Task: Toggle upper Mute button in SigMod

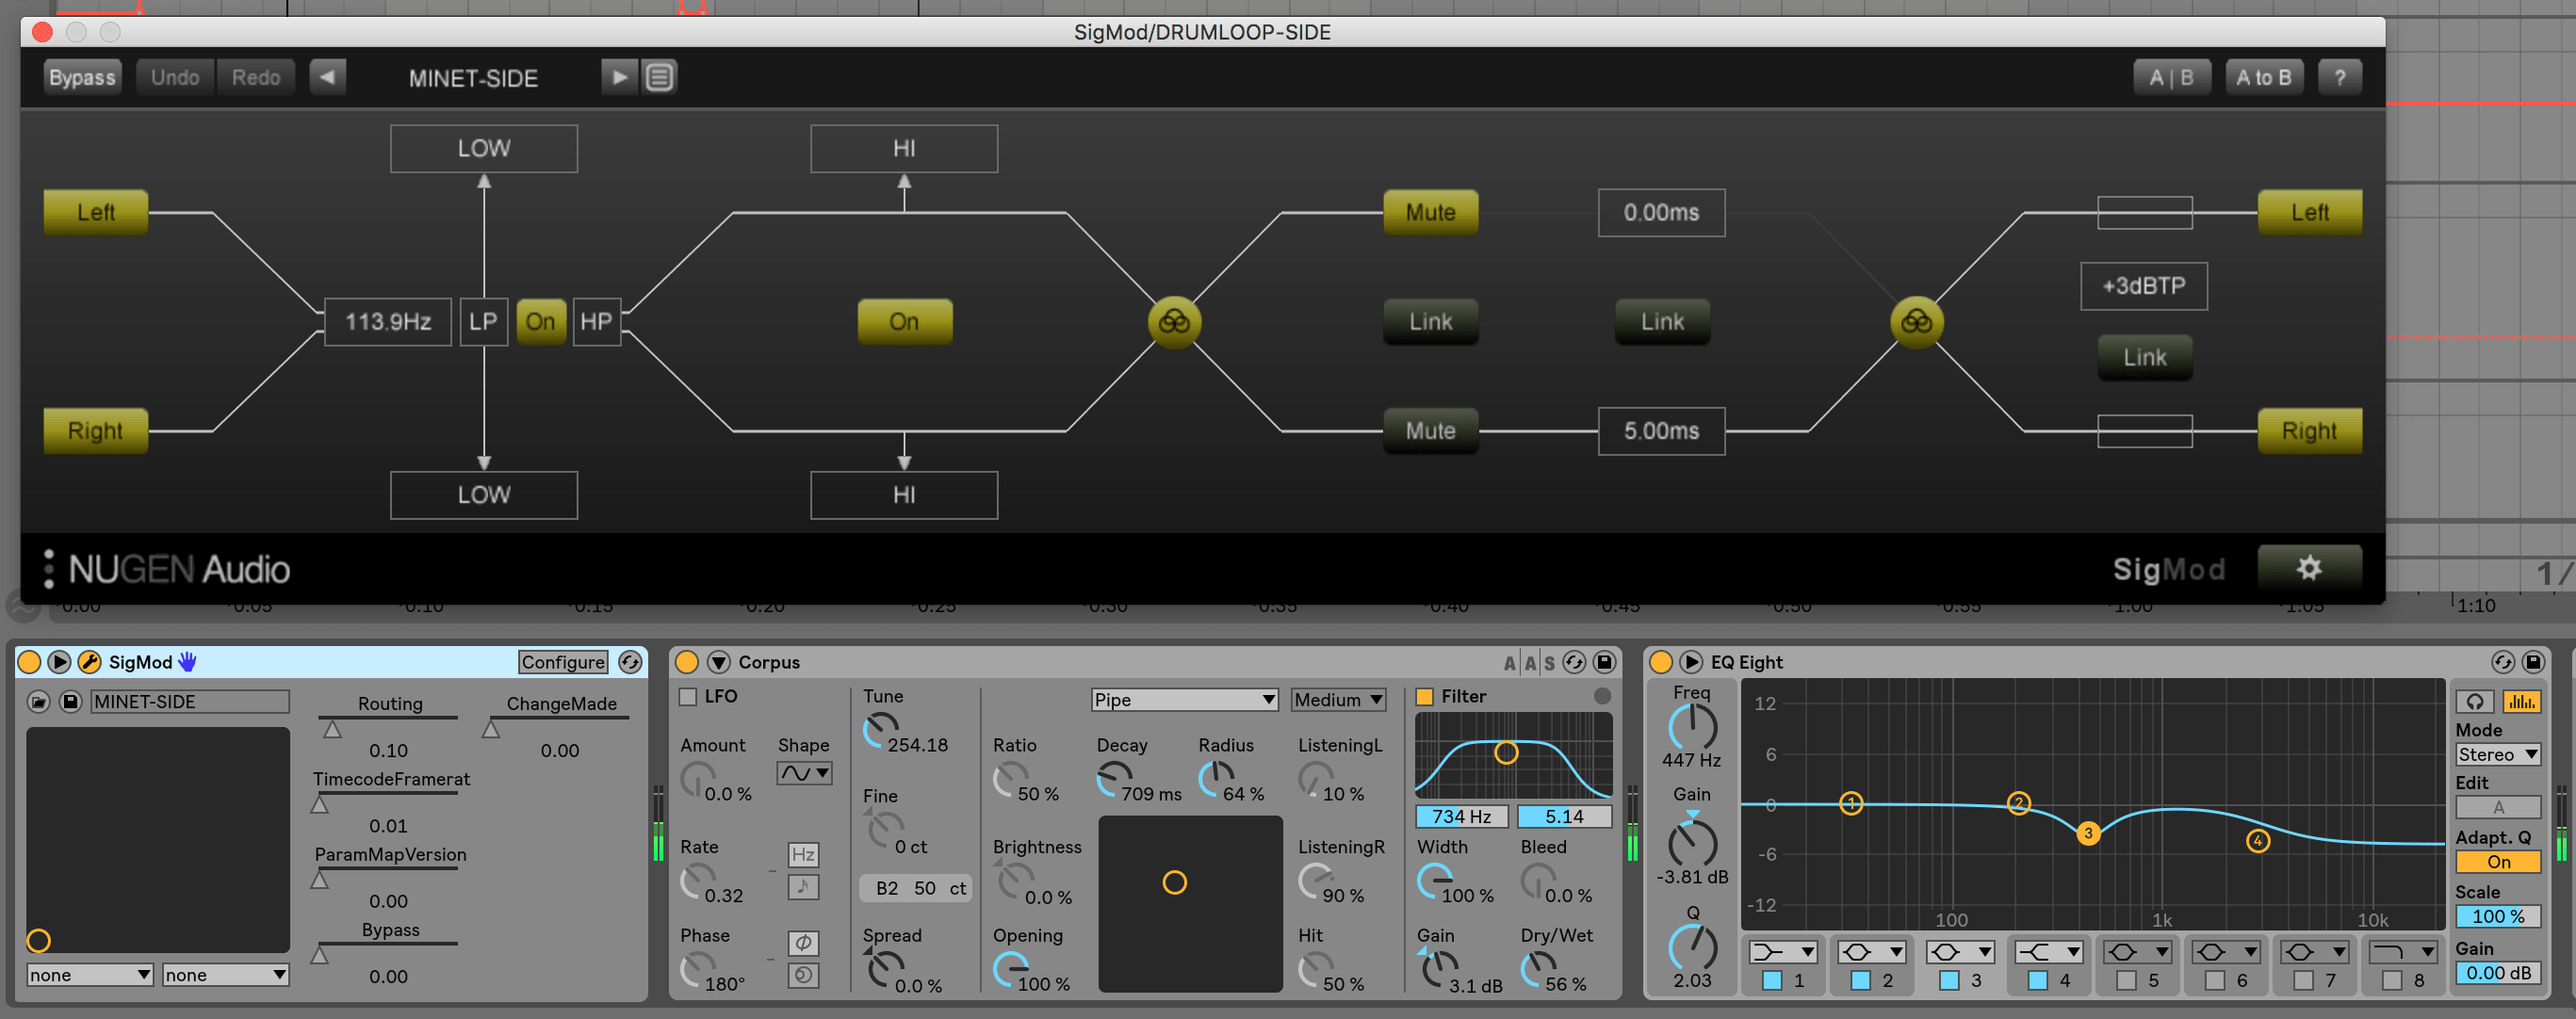Action: (1430, 212)
